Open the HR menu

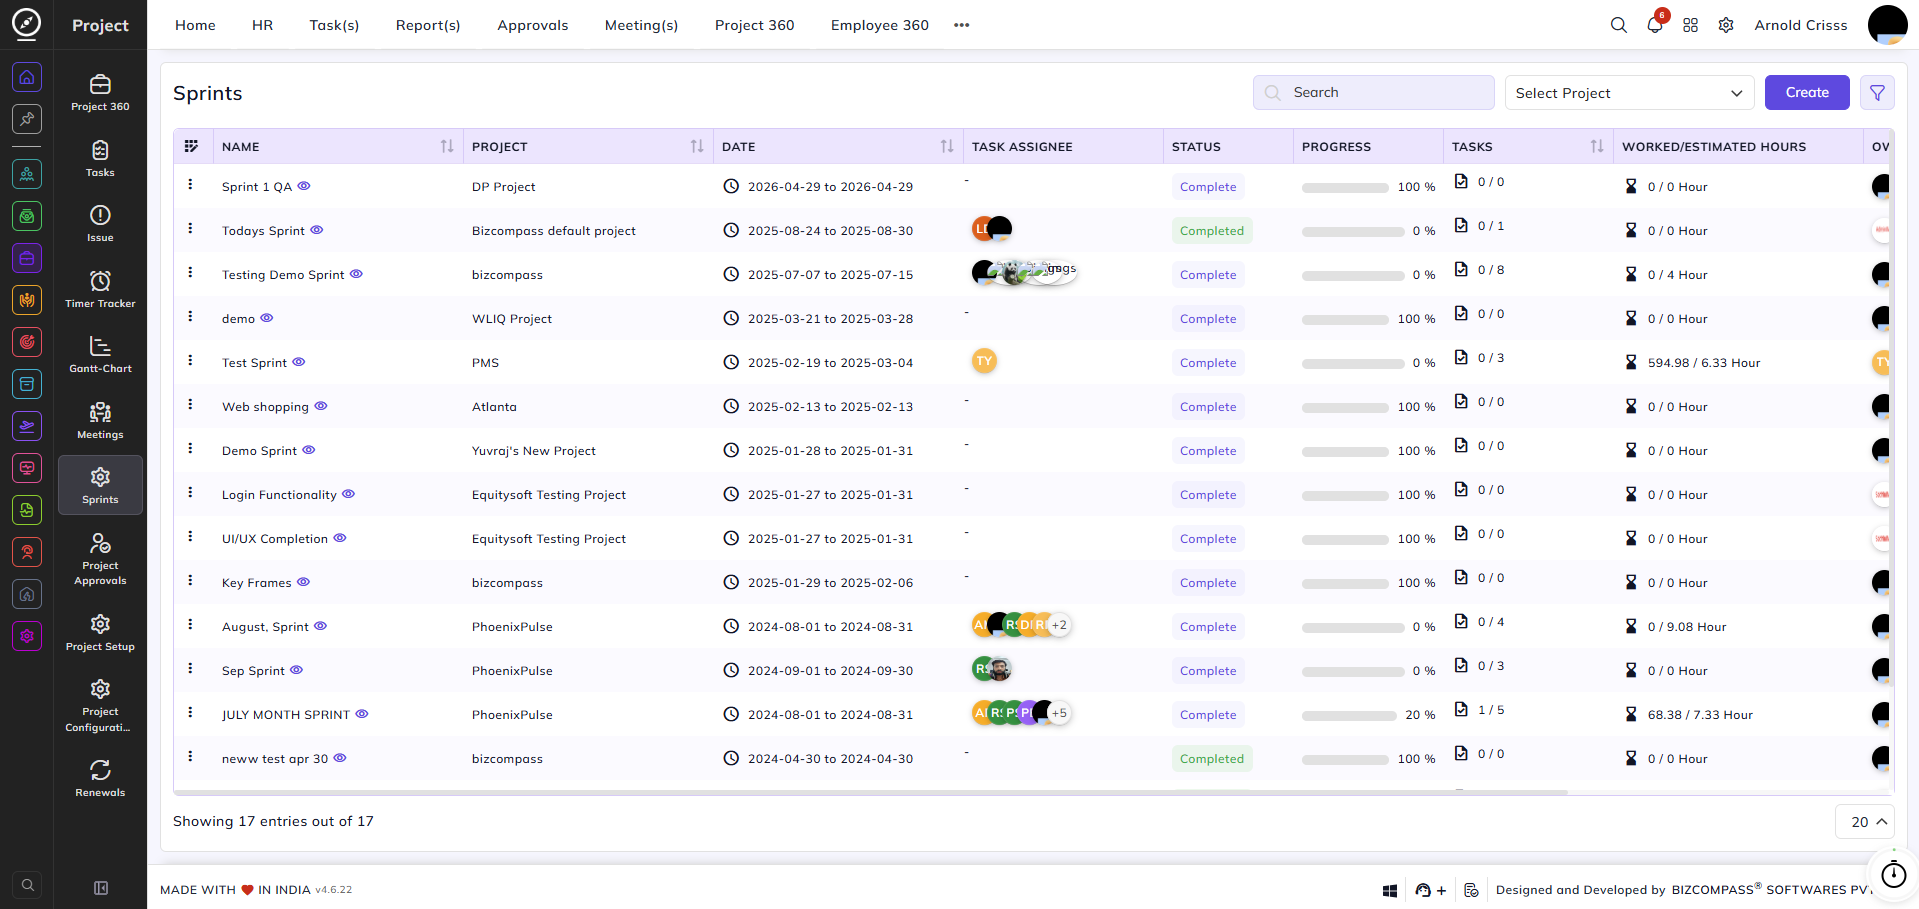[263, 25]
